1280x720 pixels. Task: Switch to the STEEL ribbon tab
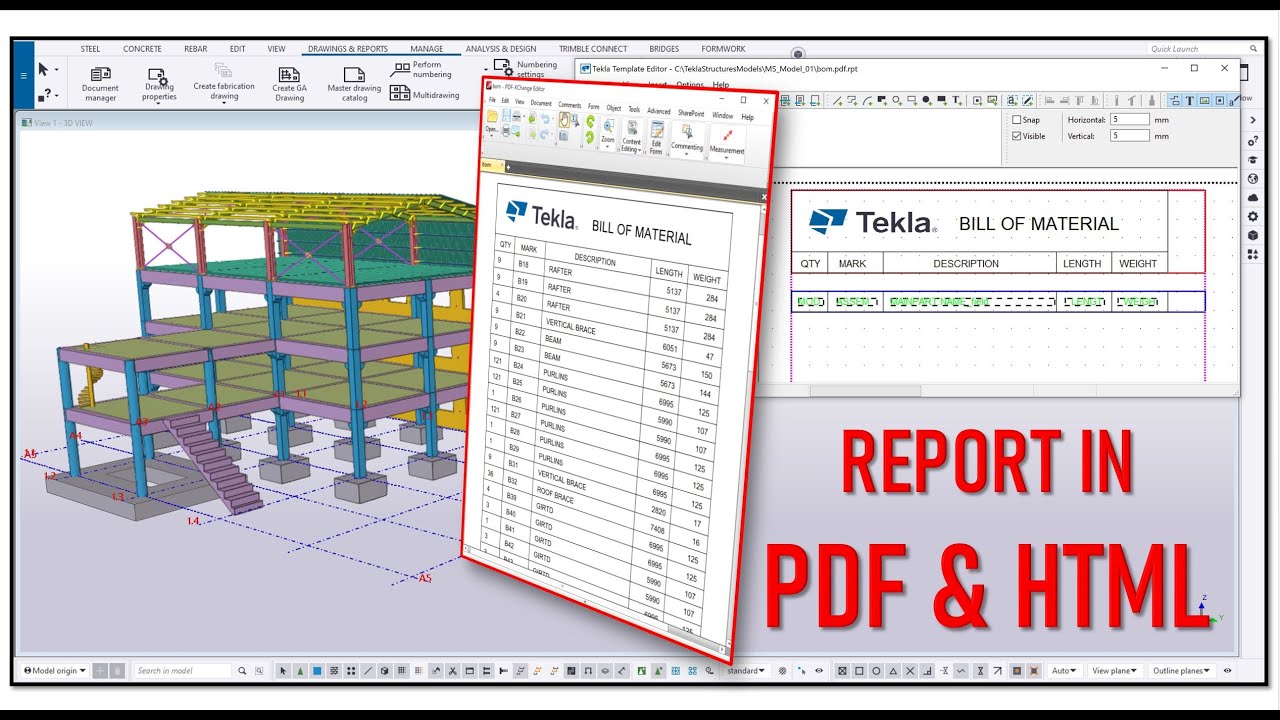(90, 49)
